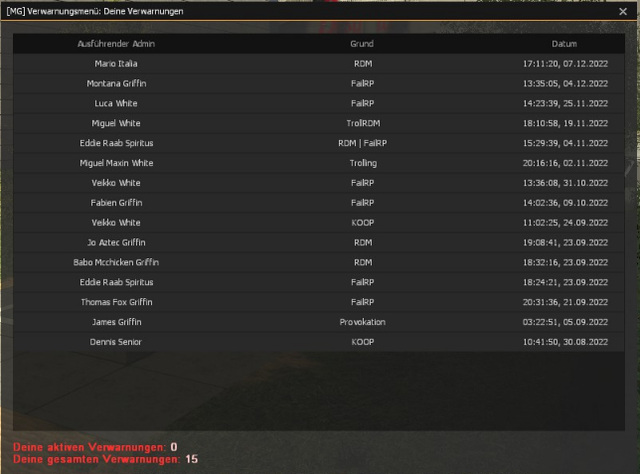
Task: Select admin name 'Jo Aztec Griffin'
Action: click(116, 243)
